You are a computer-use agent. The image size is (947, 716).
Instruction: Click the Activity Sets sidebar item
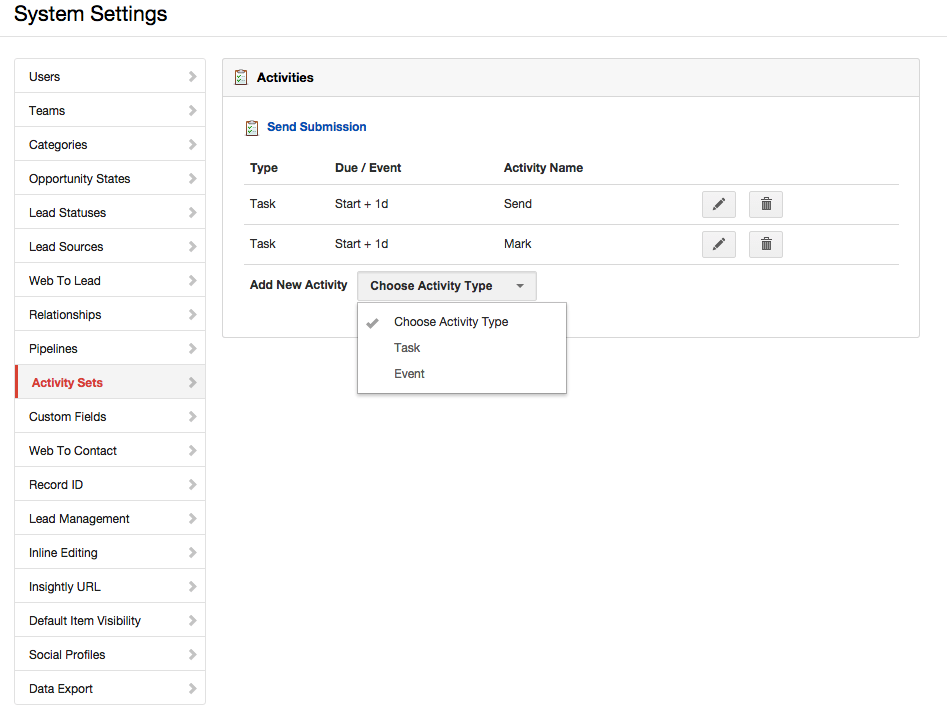pyautogui.click(x=67, y=383)
